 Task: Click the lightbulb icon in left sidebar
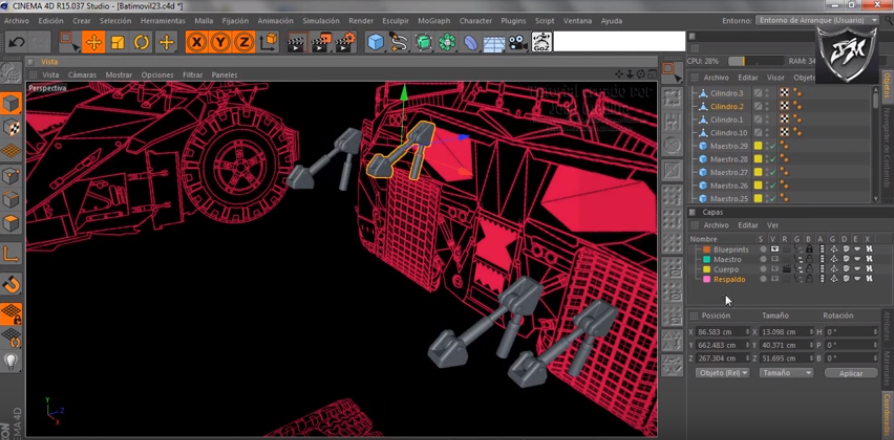[11, 361]
